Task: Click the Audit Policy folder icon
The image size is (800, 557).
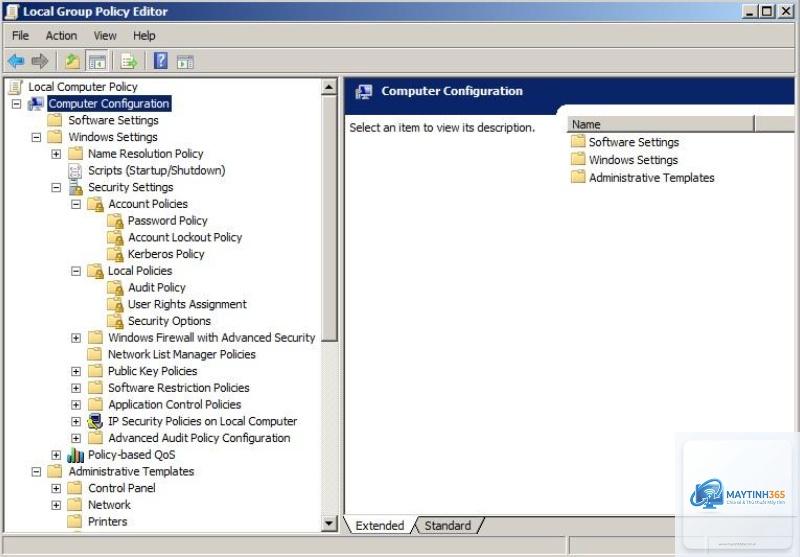Action: pyautogui.click(x=115, y=288)
